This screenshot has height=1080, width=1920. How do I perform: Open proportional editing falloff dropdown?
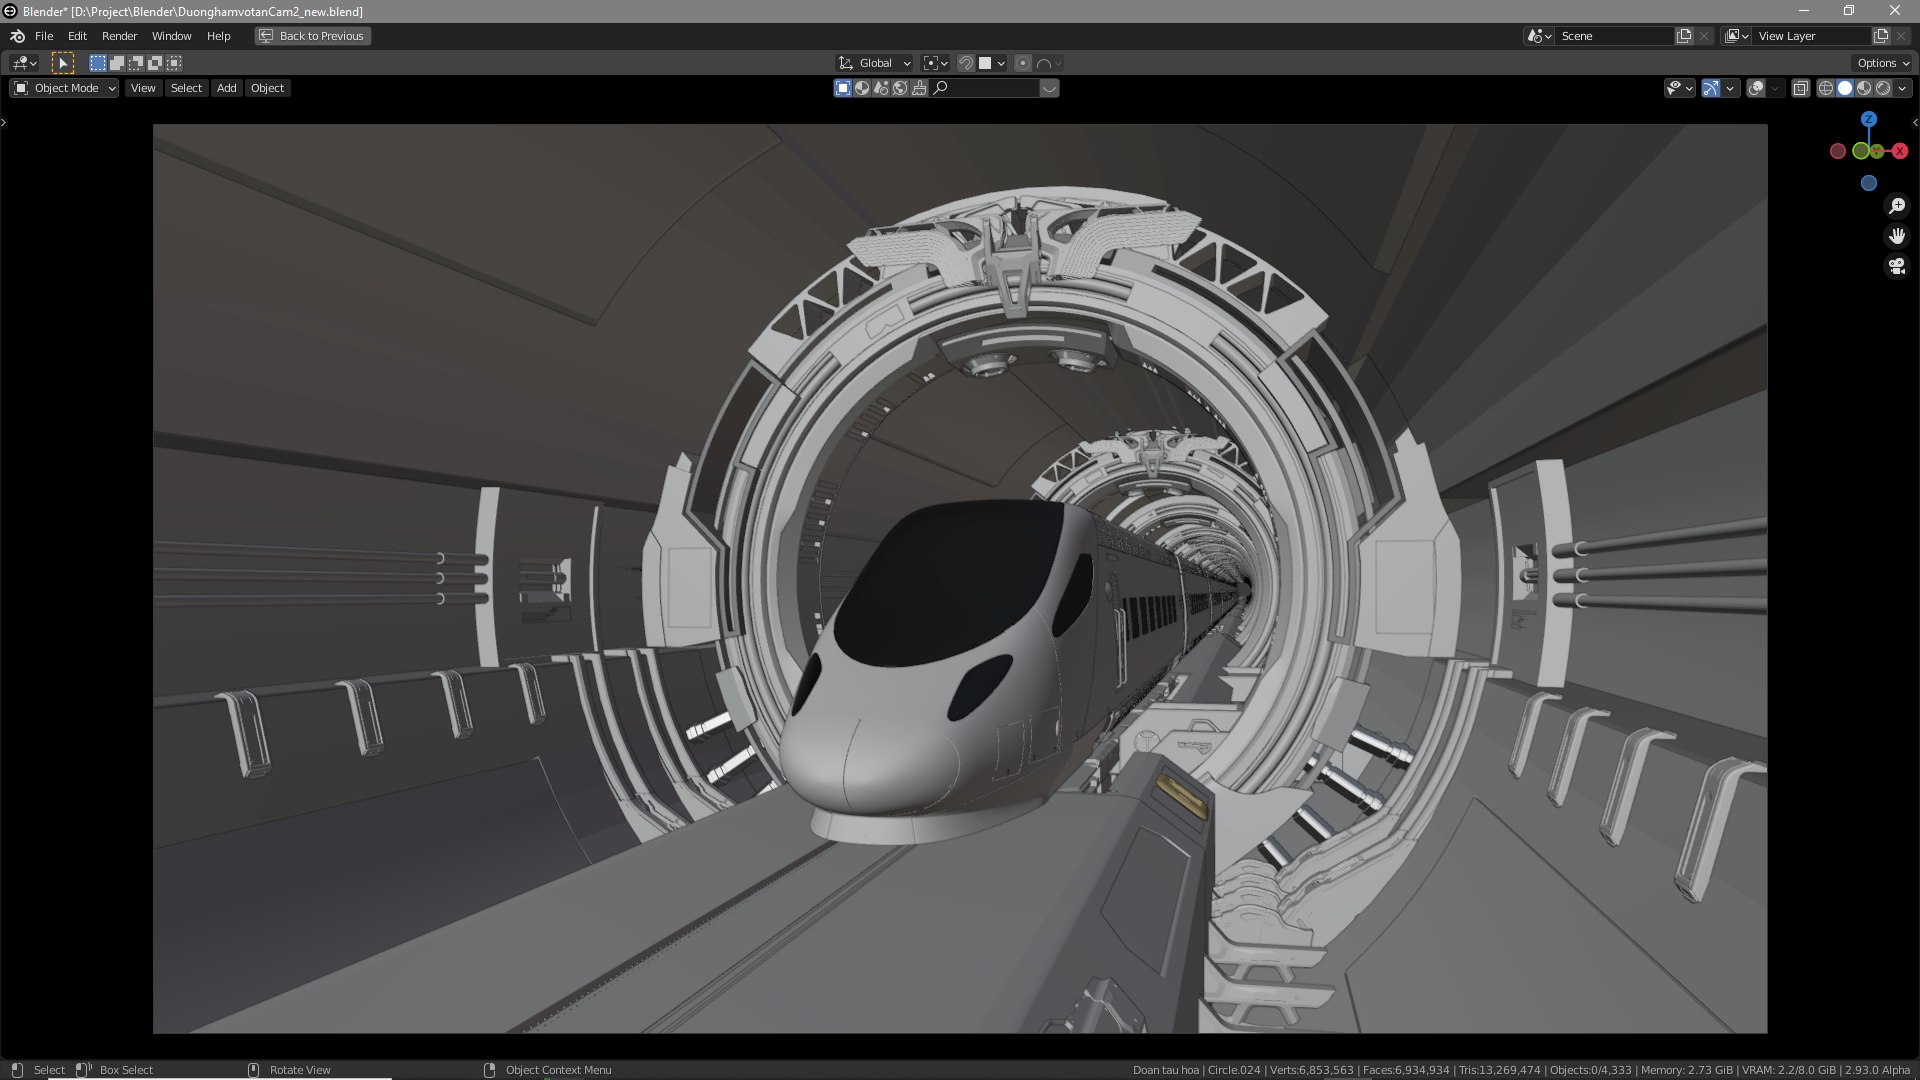(1049, 63)
